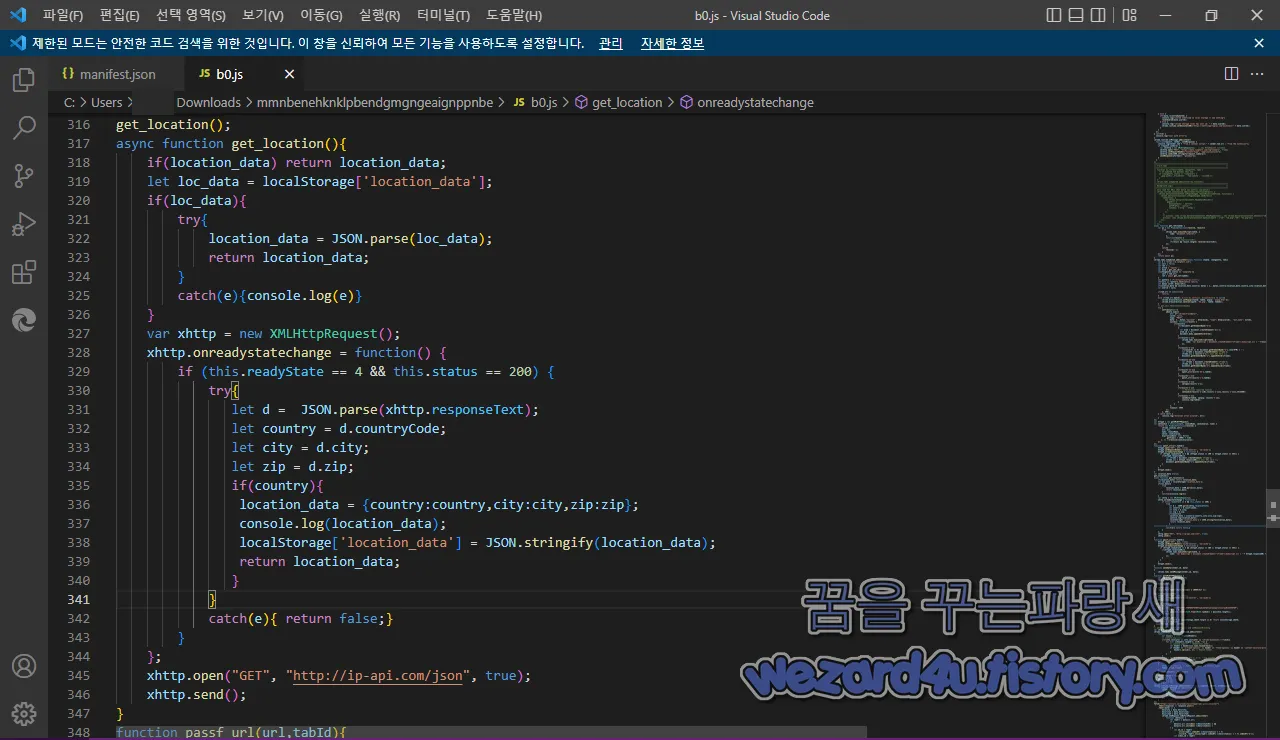Click the Users breadcrumb segment
Viewport: 1280px width, 740px height.
(106, 102)
